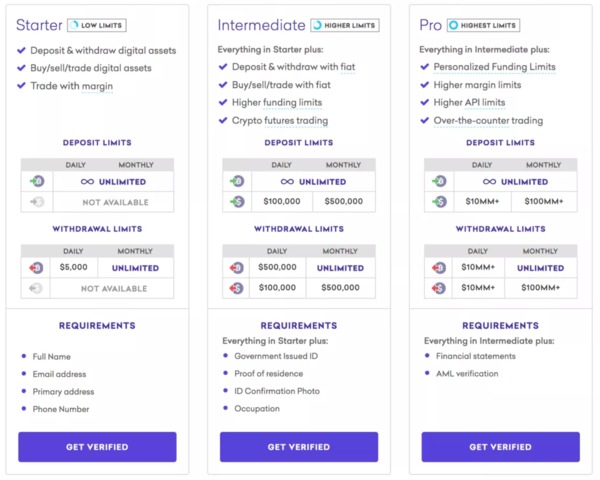This screenshot has height=480, width=600.
Task: Get verified for Intermediate tier
Action: click(299, 447)
